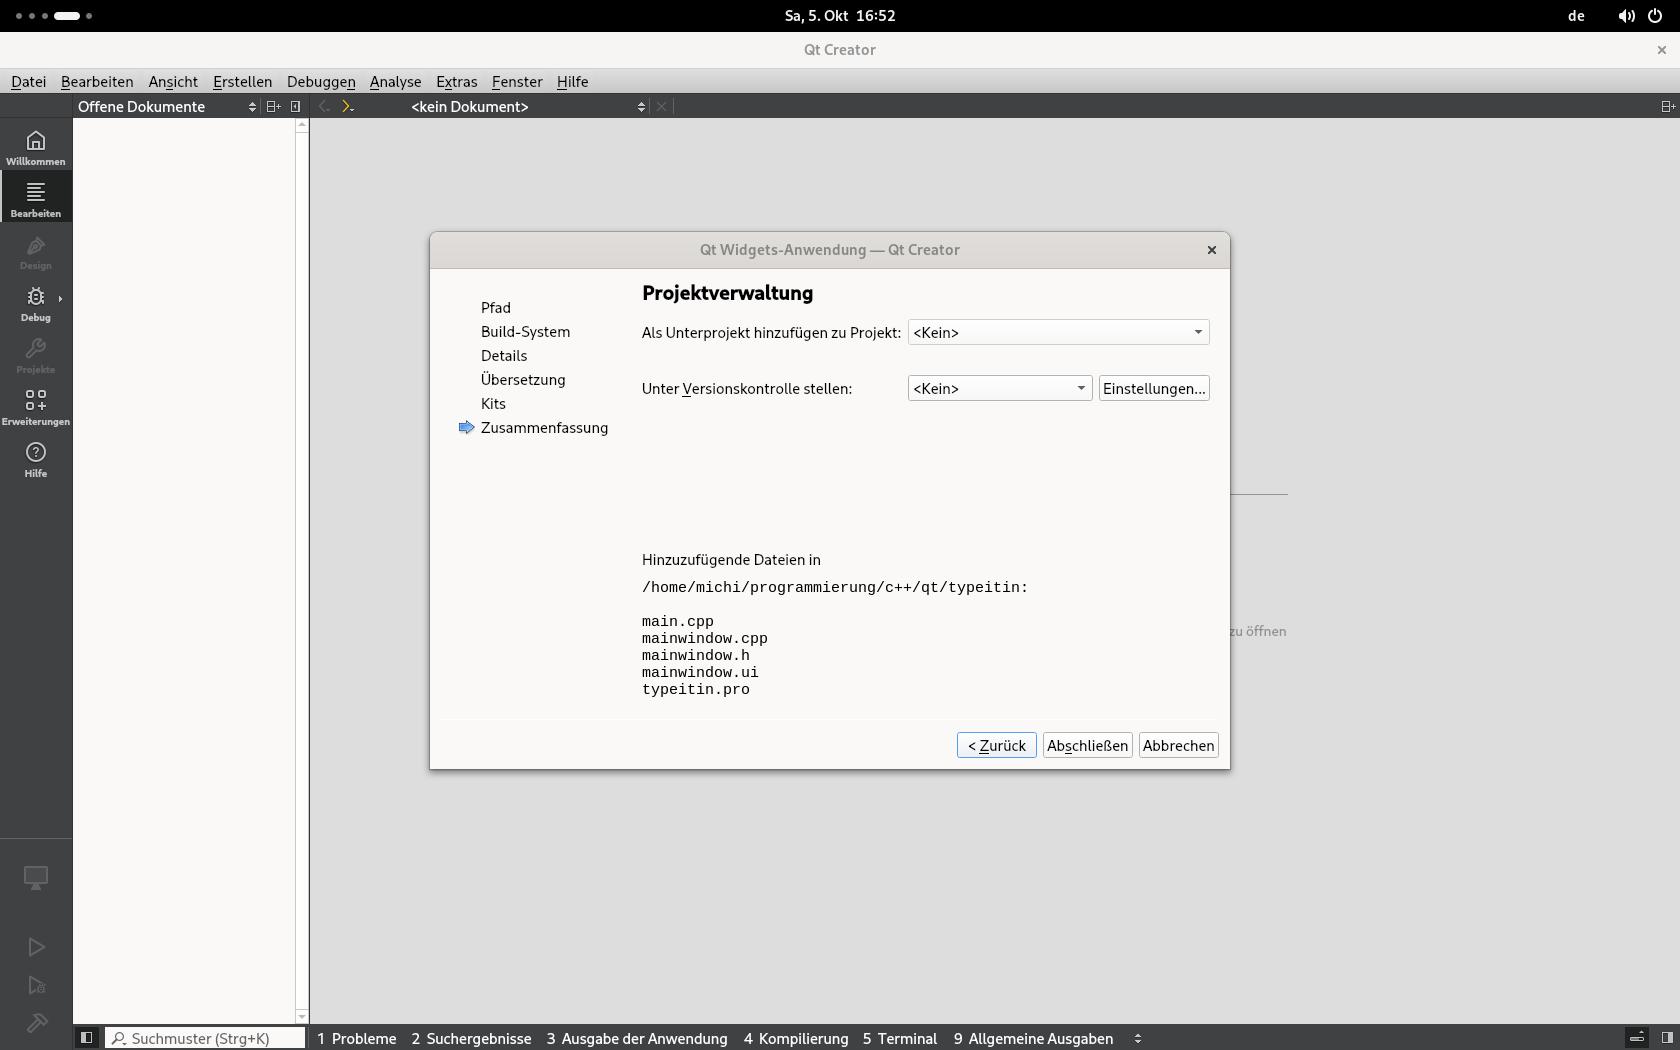The image size is (1680, 1050).
Task: Open the 1 Probleme output pane
Action: click(357, 1038)
